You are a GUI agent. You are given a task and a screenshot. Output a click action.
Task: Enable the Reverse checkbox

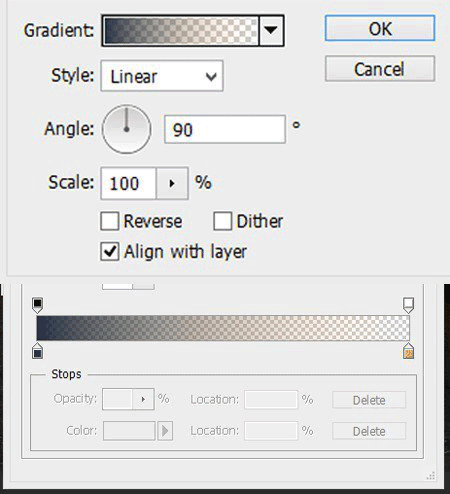click(110, 221)
